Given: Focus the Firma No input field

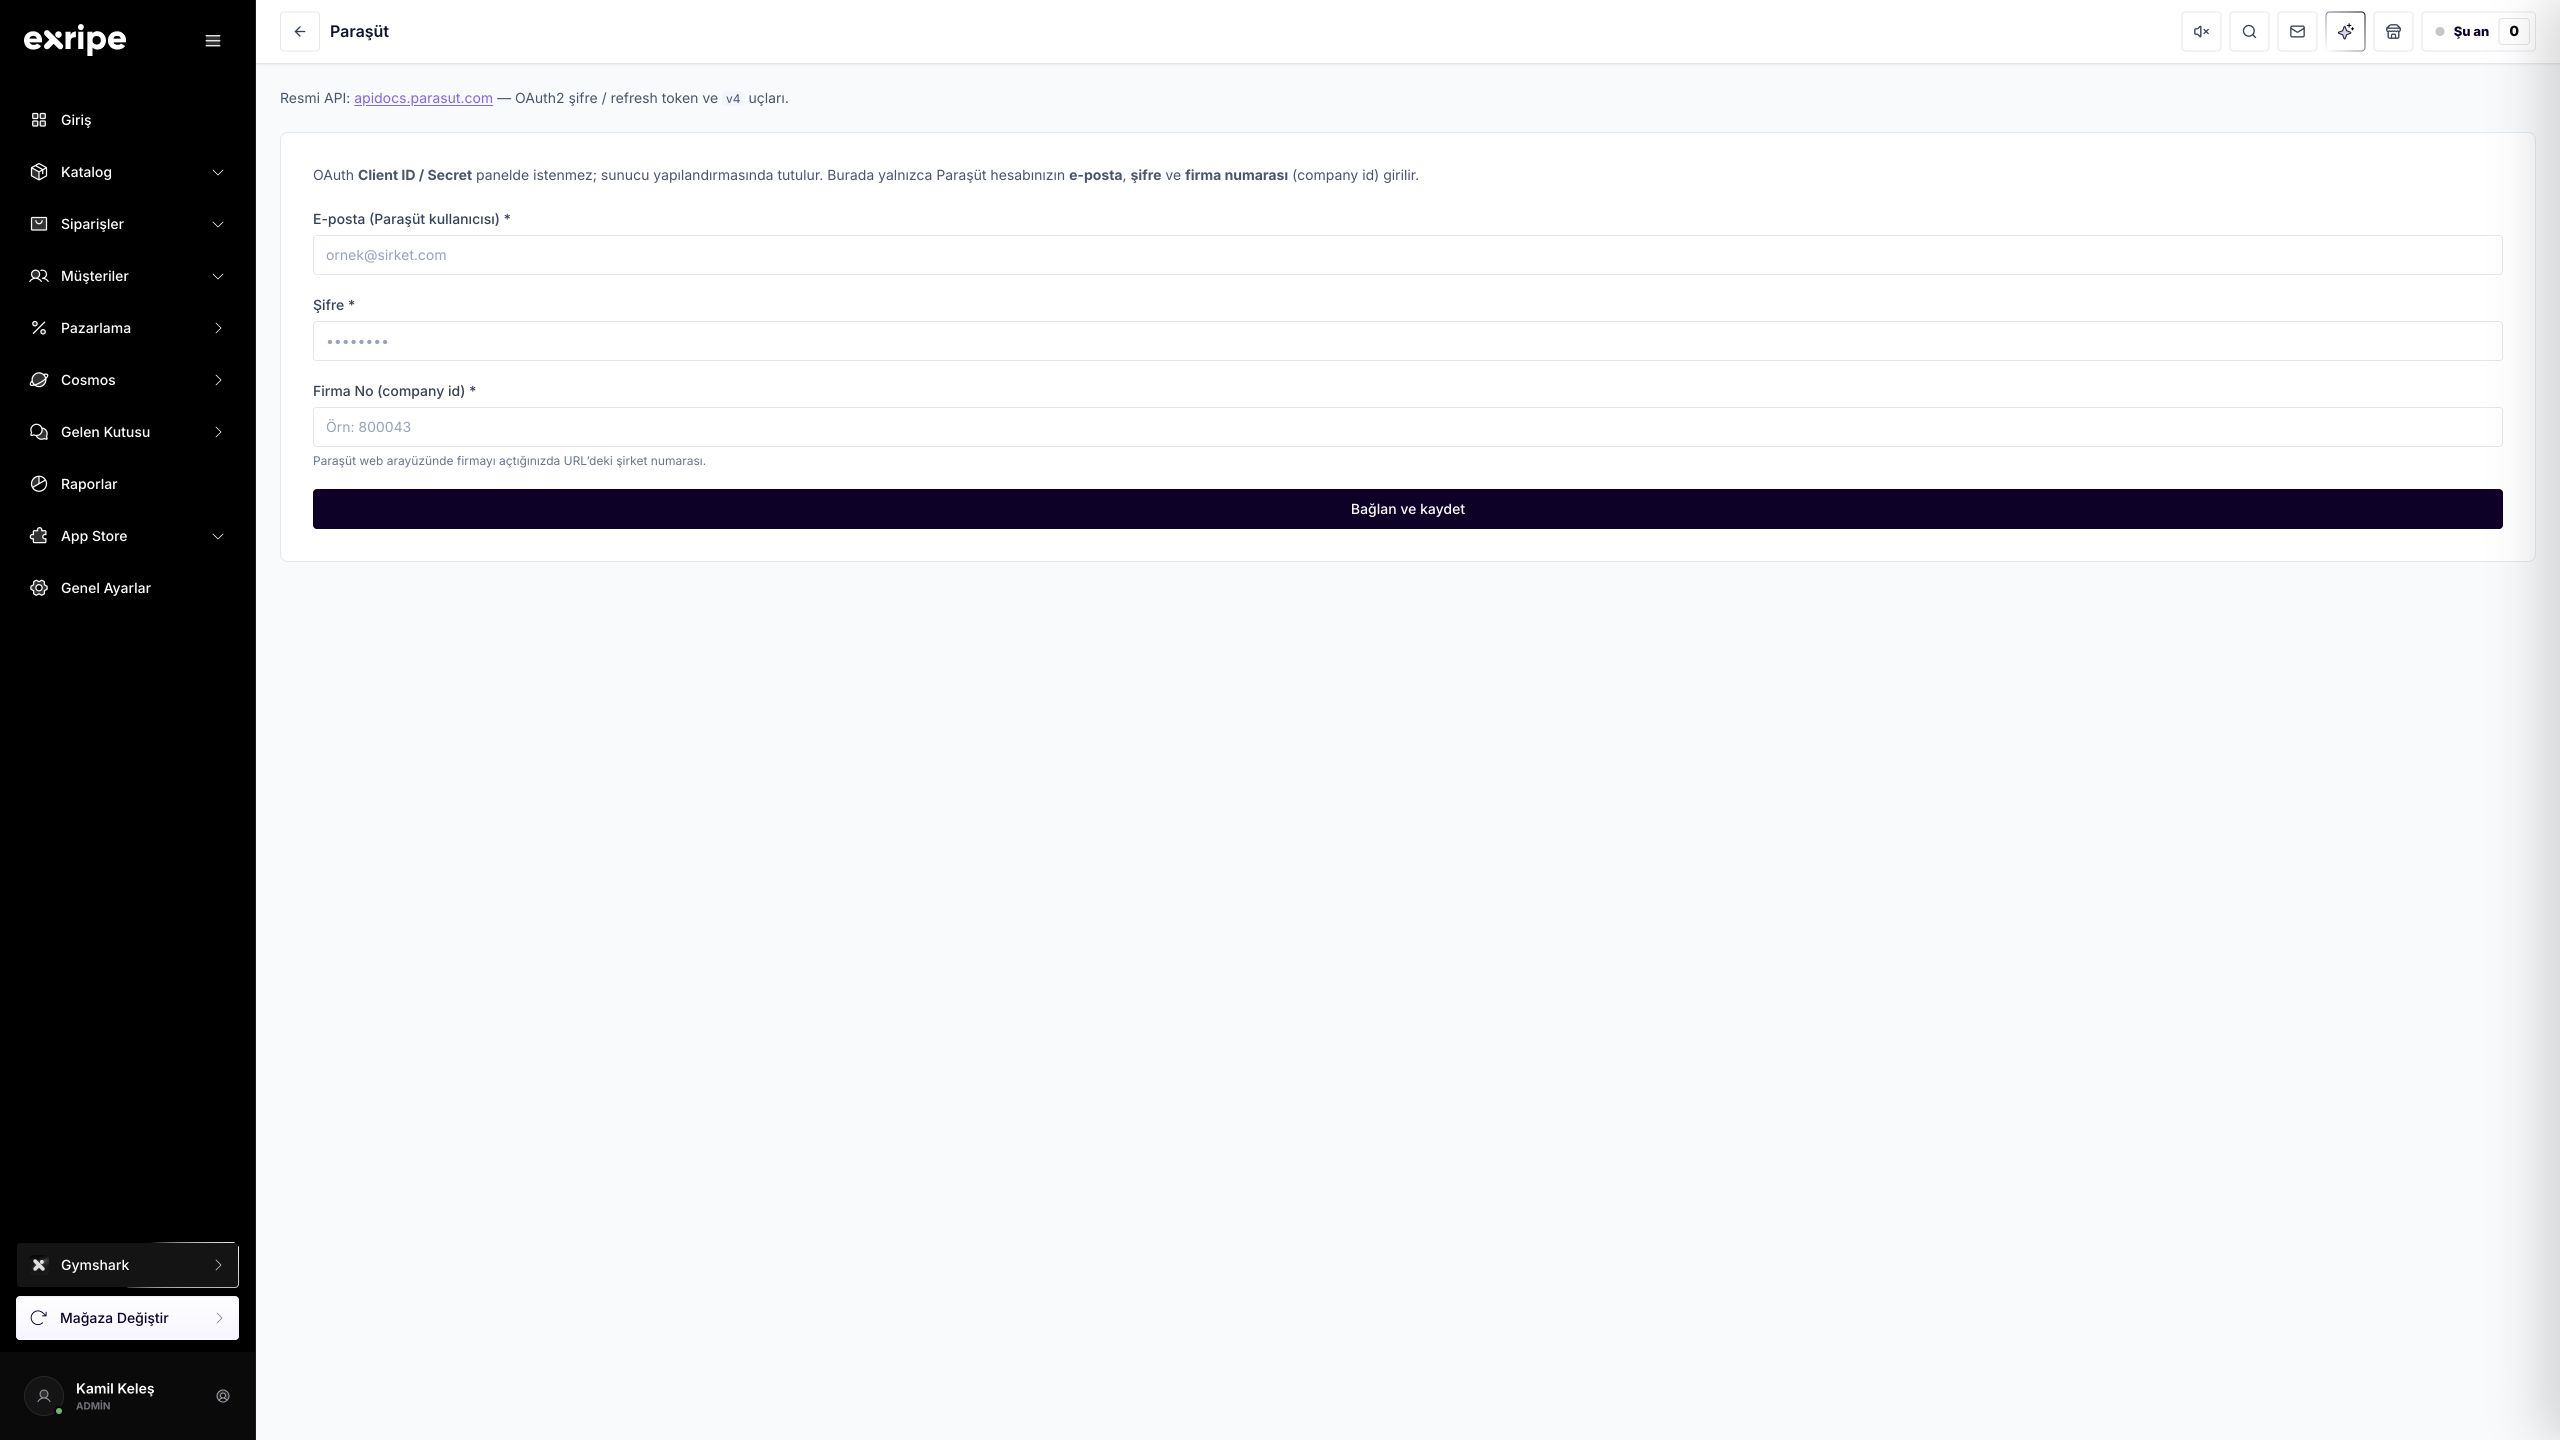Looking at the screenshot, I should [1407, 427].
